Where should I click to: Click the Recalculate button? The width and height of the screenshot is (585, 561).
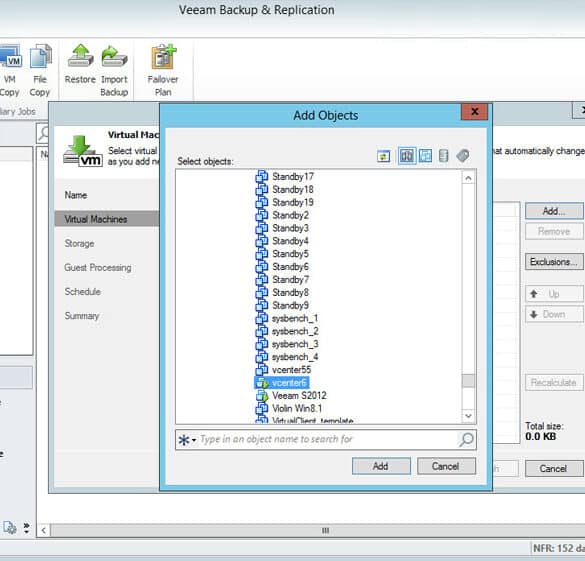[x=554, y=382]
